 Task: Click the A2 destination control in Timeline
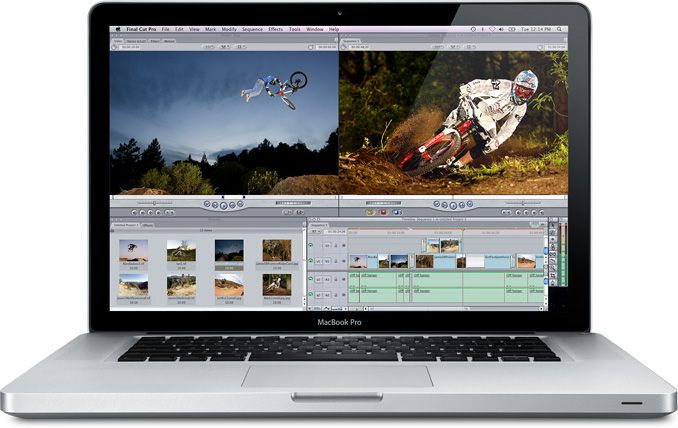pyautogui.click(x=327, y=295)
